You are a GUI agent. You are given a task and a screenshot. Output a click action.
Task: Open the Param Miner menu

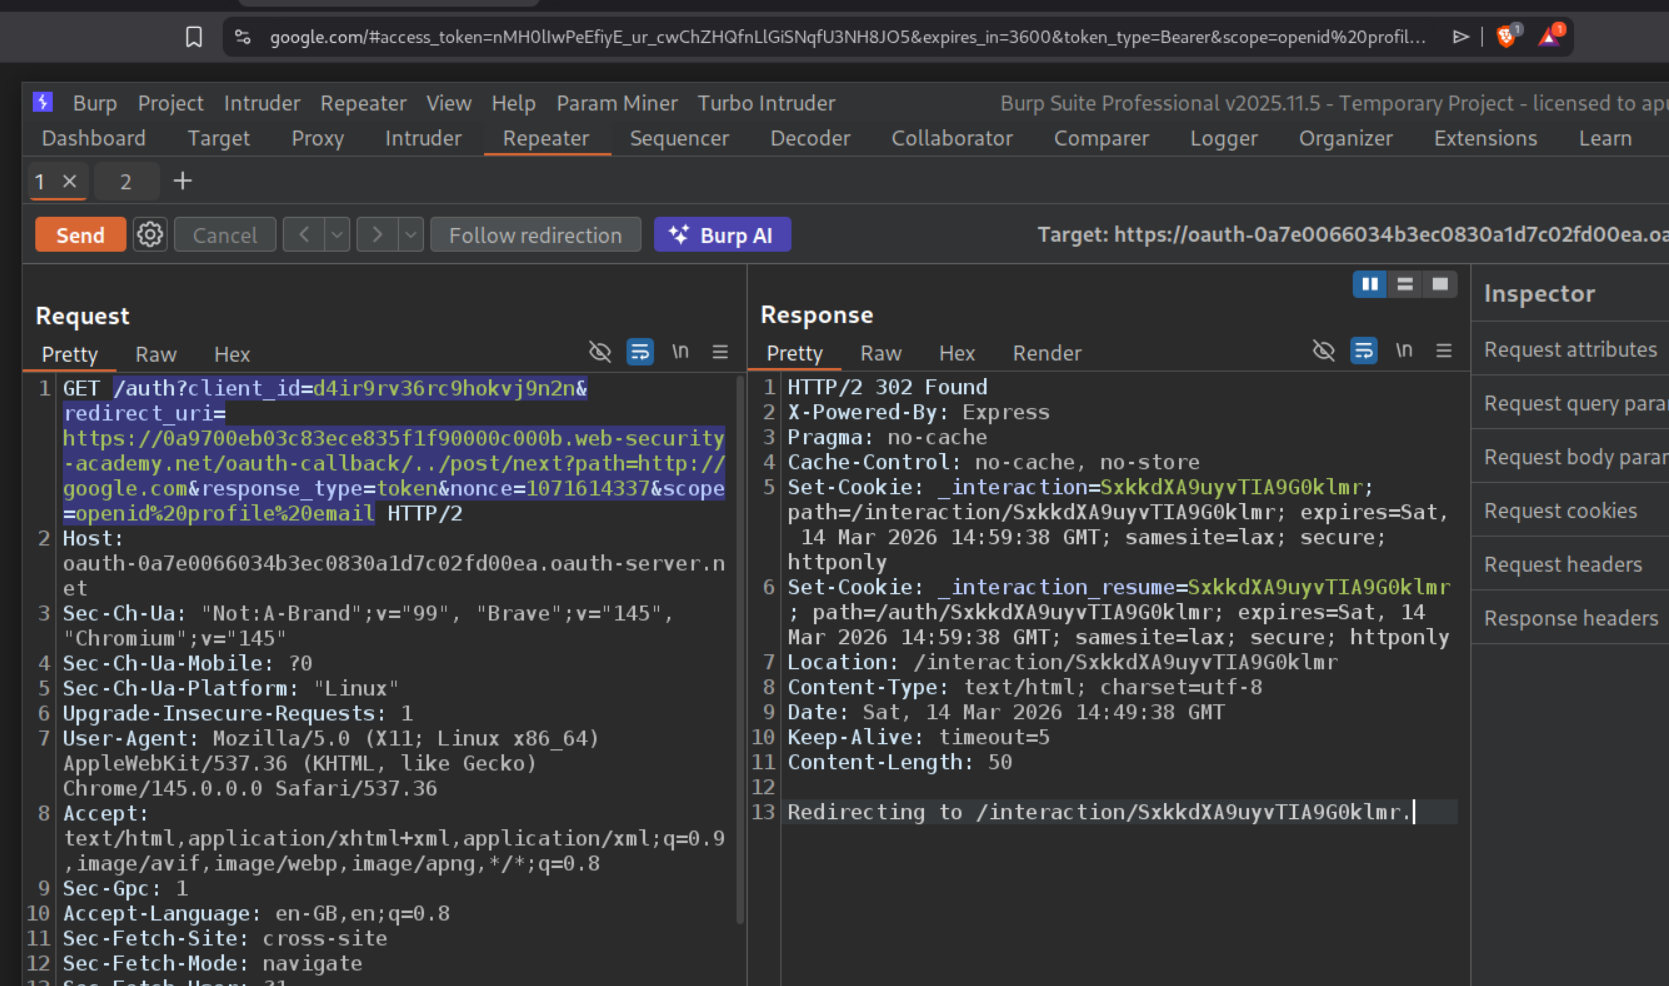pos(616,103)
